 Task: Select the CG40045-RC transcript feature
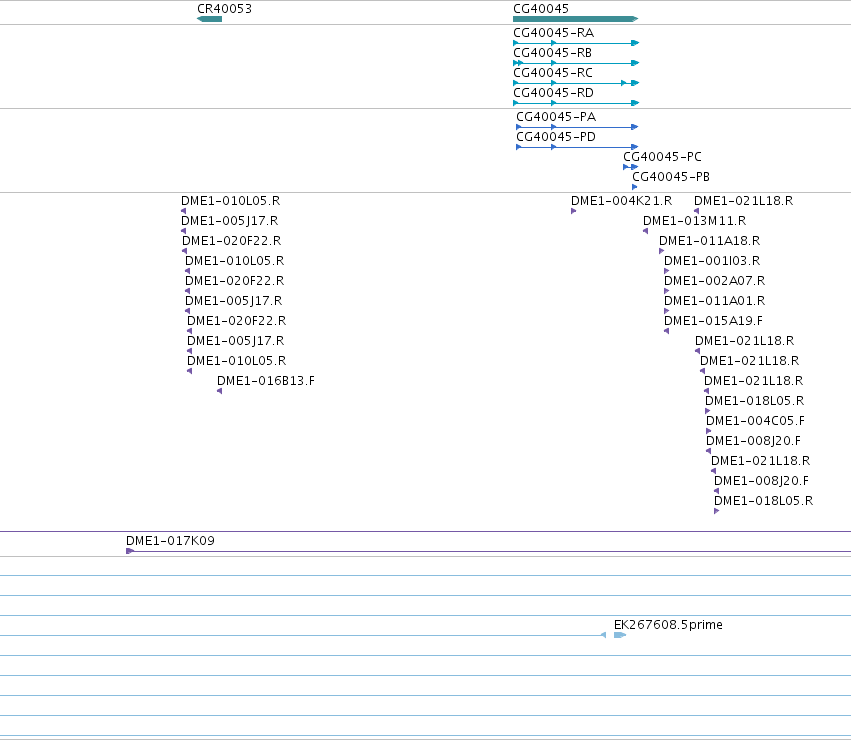pyautogui.click(x=576, y=83)
